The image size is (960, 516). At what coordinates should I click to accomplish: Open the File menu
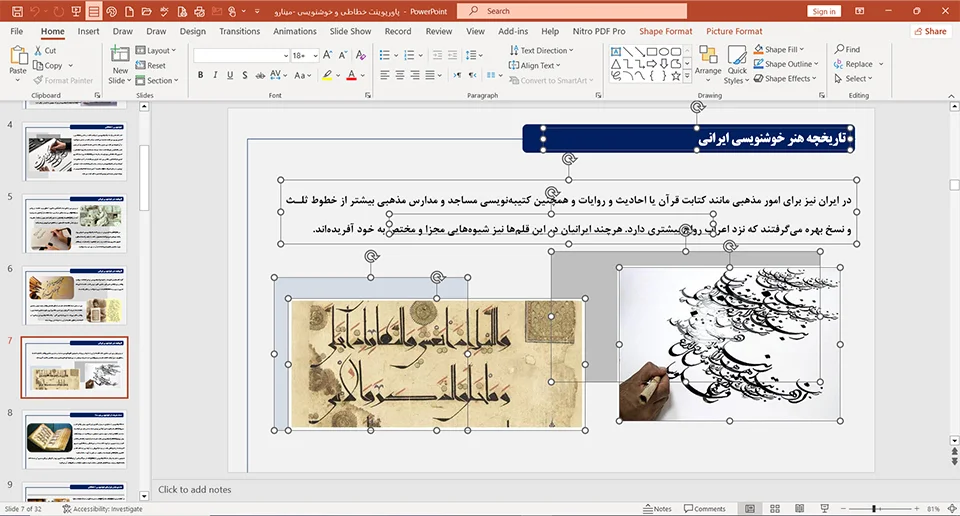(x=17, y=31)
